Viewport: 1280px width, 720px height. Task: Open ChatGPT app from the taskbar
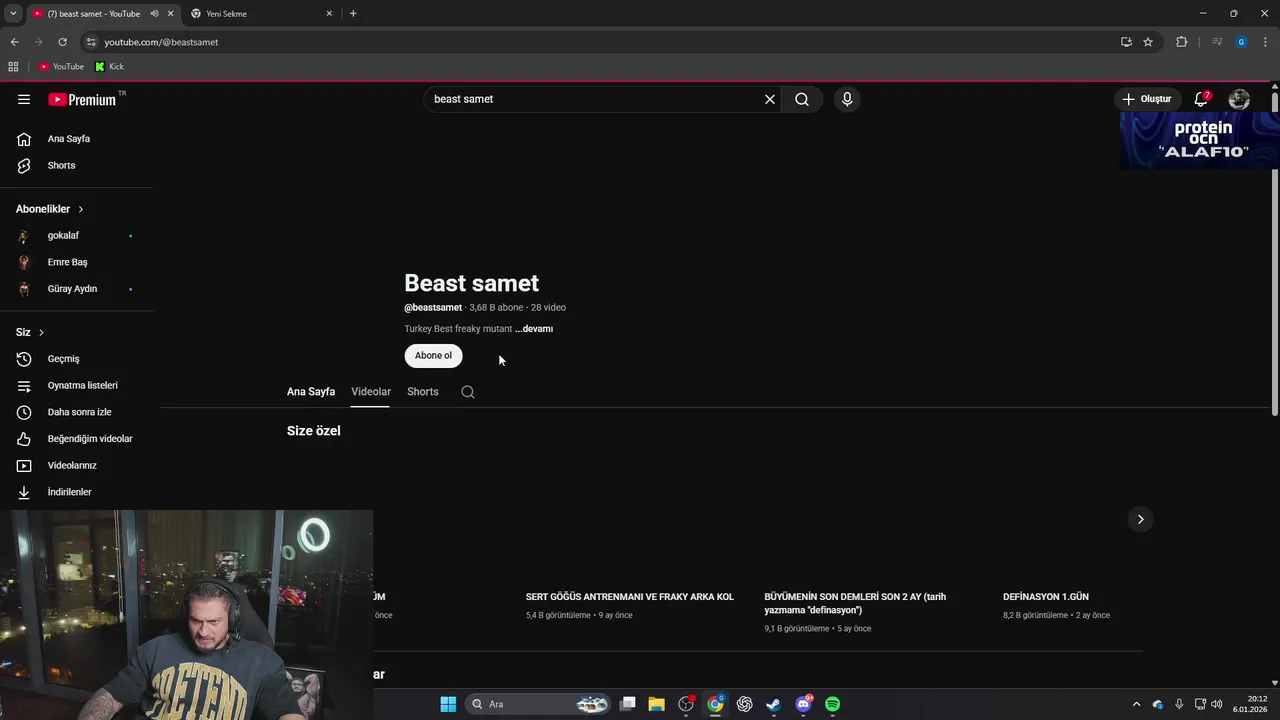click(x=744, y=704)
